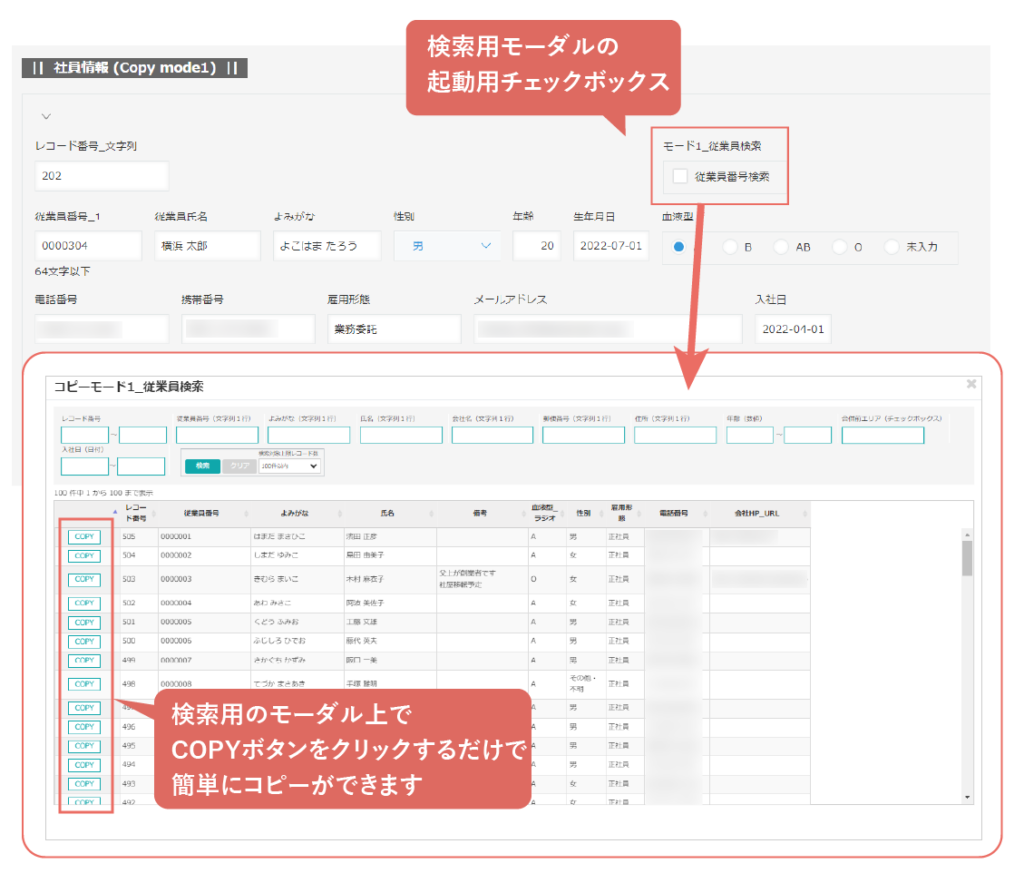This screenshot has height=883, width=1024.
Task: Open the 100件毎 records-per-page dropdown
Action: click(x=289, y=466)
